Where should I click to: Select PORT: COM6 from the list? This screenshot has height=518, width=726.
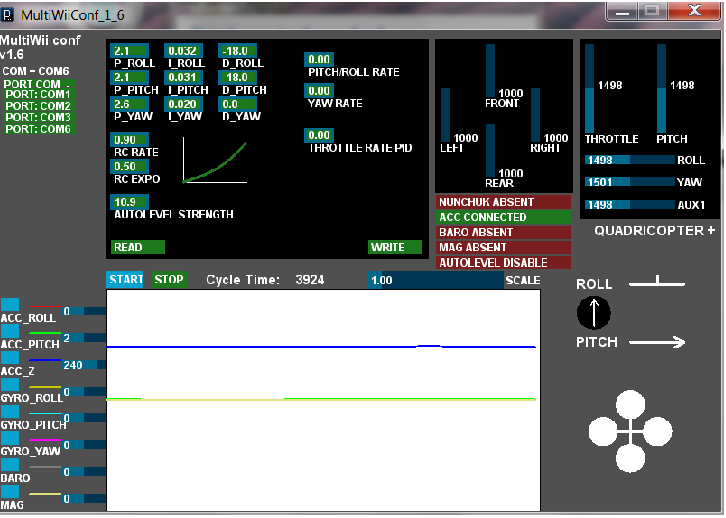pos(39,129)
